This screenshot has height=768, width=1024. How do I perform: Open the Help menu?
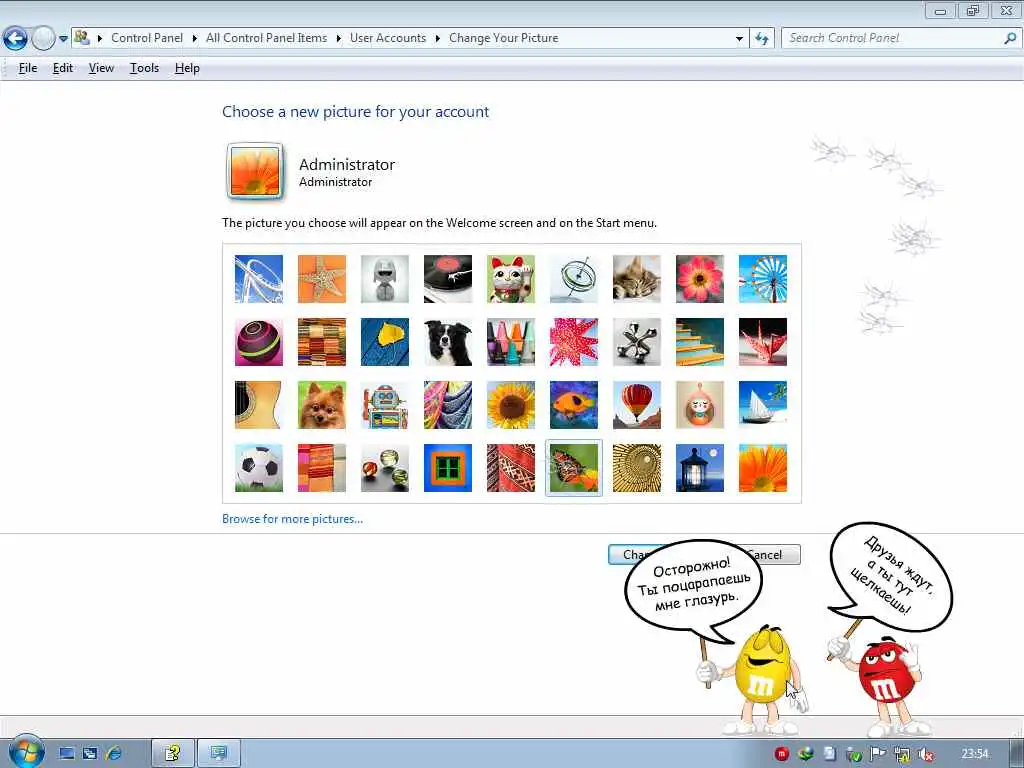[187, 68]
